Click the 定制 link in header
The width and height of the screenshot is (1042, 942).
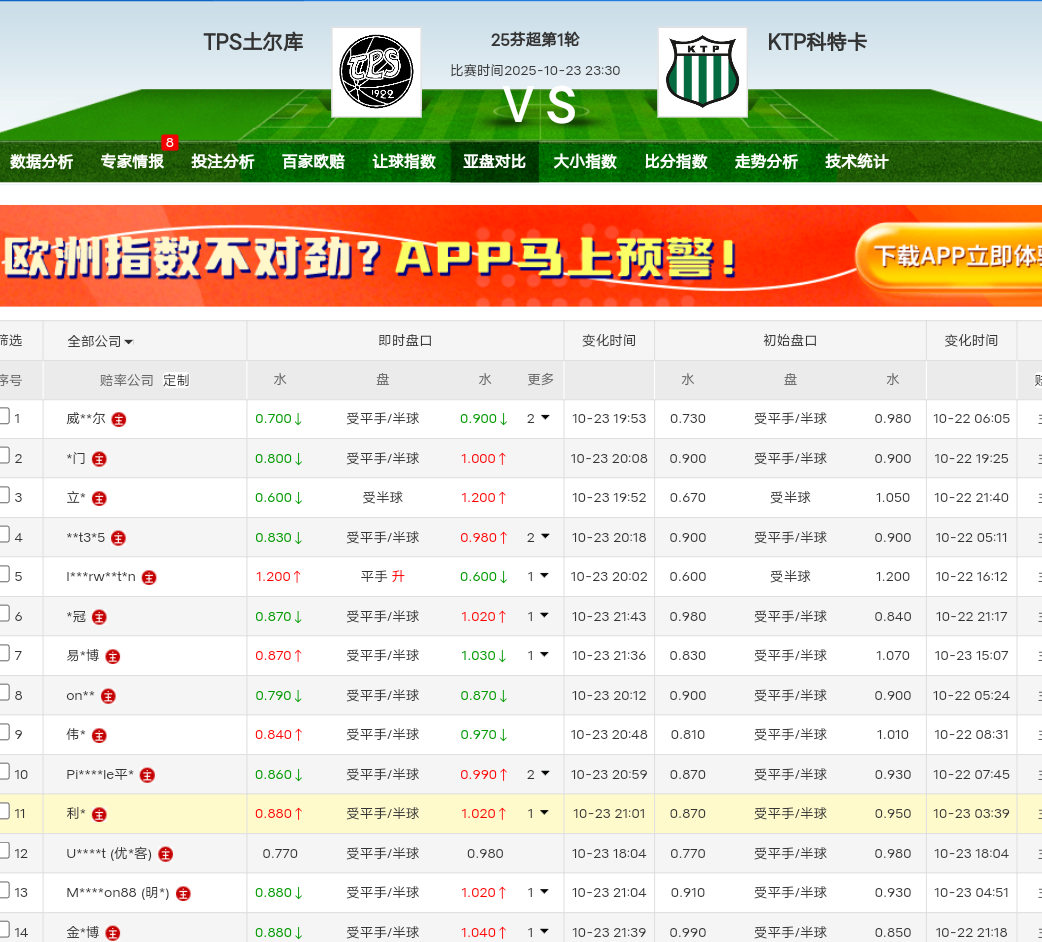click(176, 380)
